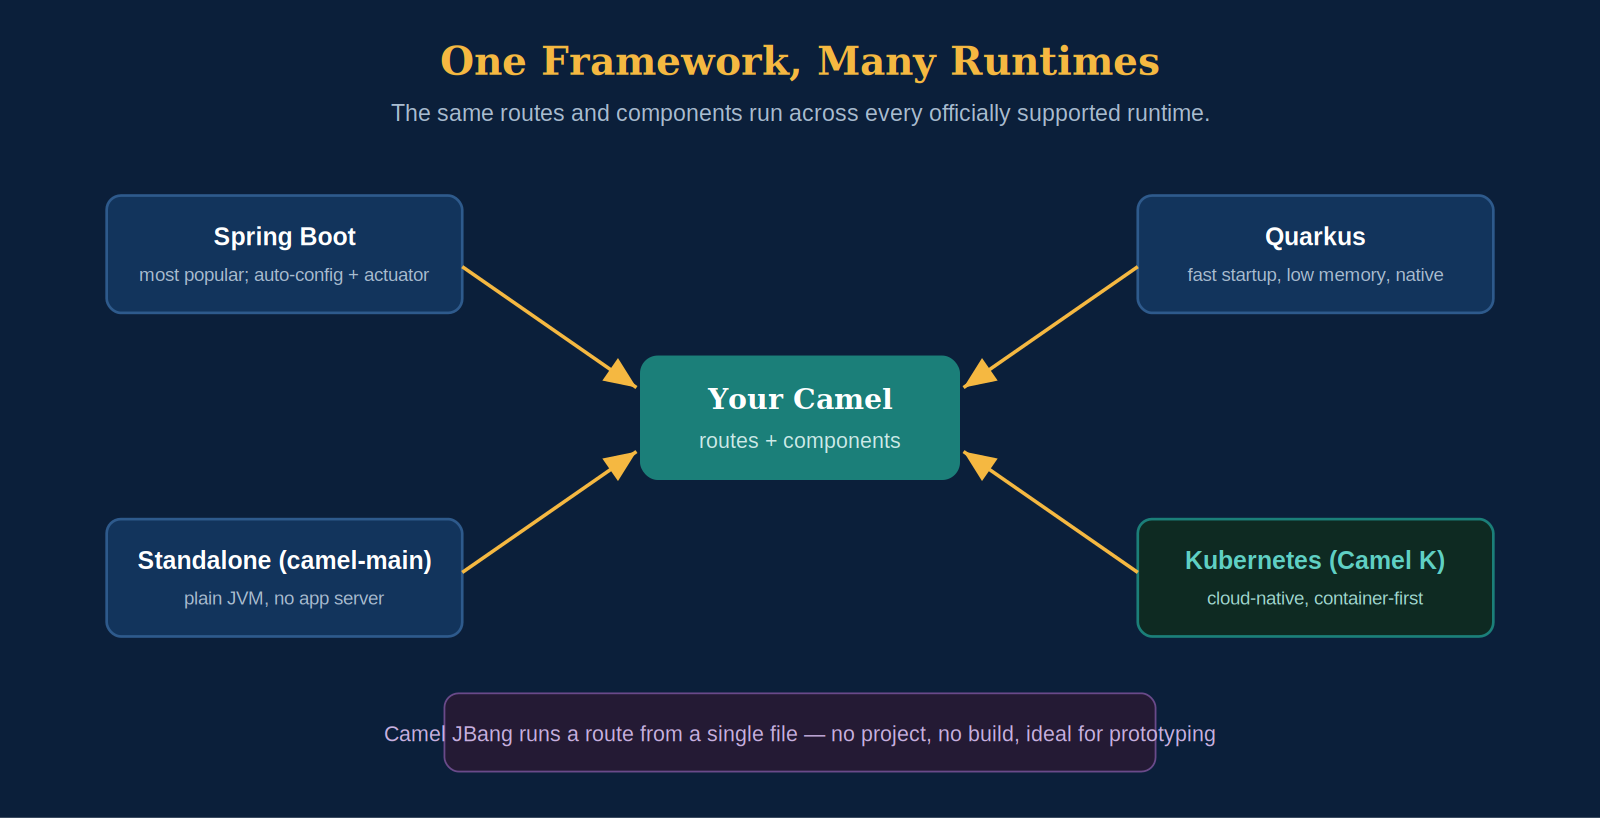Click 'fast startup, low memory, native' text
Image resolution: width=1600 pixels, height=818 pixels.
[x=1315, y=275]
